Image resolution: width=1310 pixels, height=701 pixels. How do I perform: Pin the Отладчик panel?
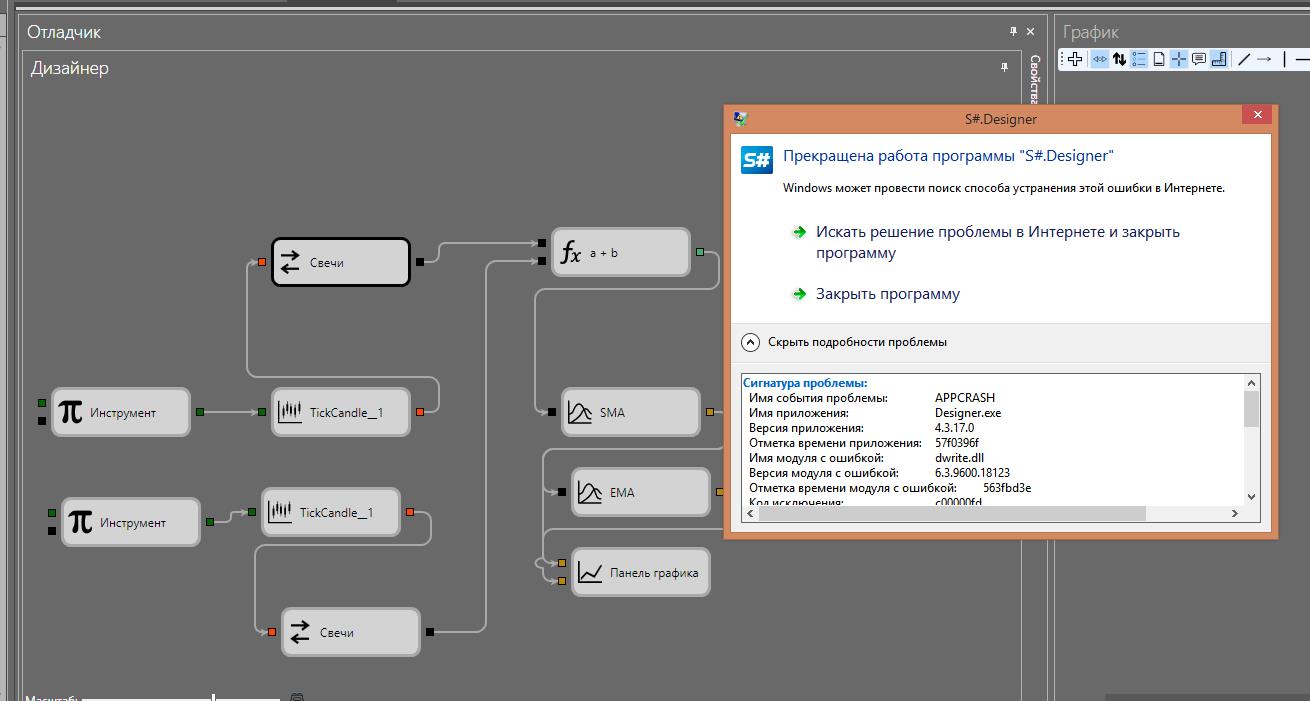click(x=1013, y=32)
